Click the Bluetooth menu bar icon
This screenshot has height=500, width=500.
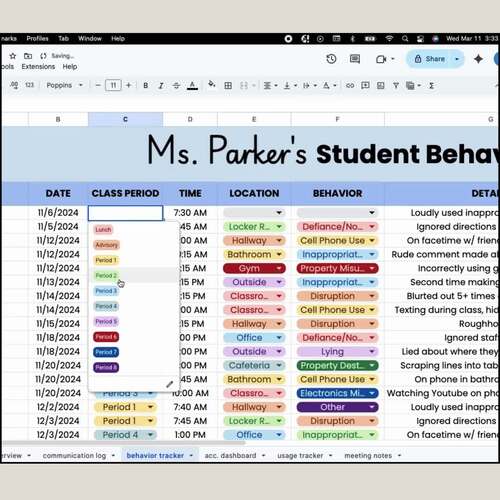click(x=353, y=39)
